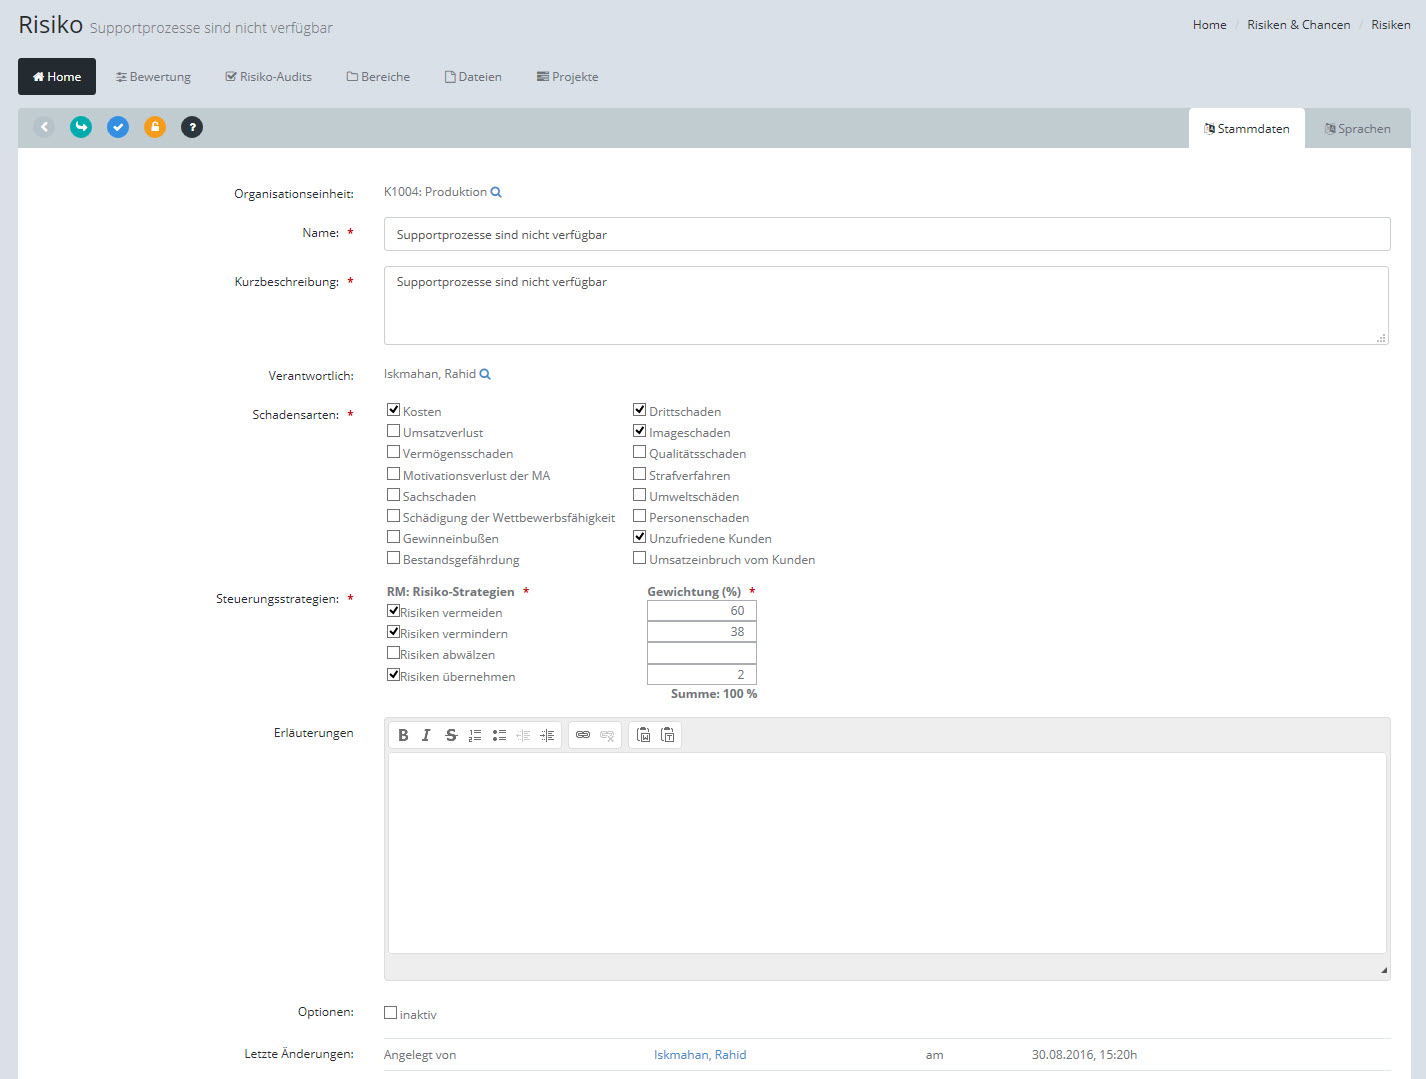1426x1079 pixels.
Task: Open the Verantwortlich person search lookup
Action: click(485, 374)
